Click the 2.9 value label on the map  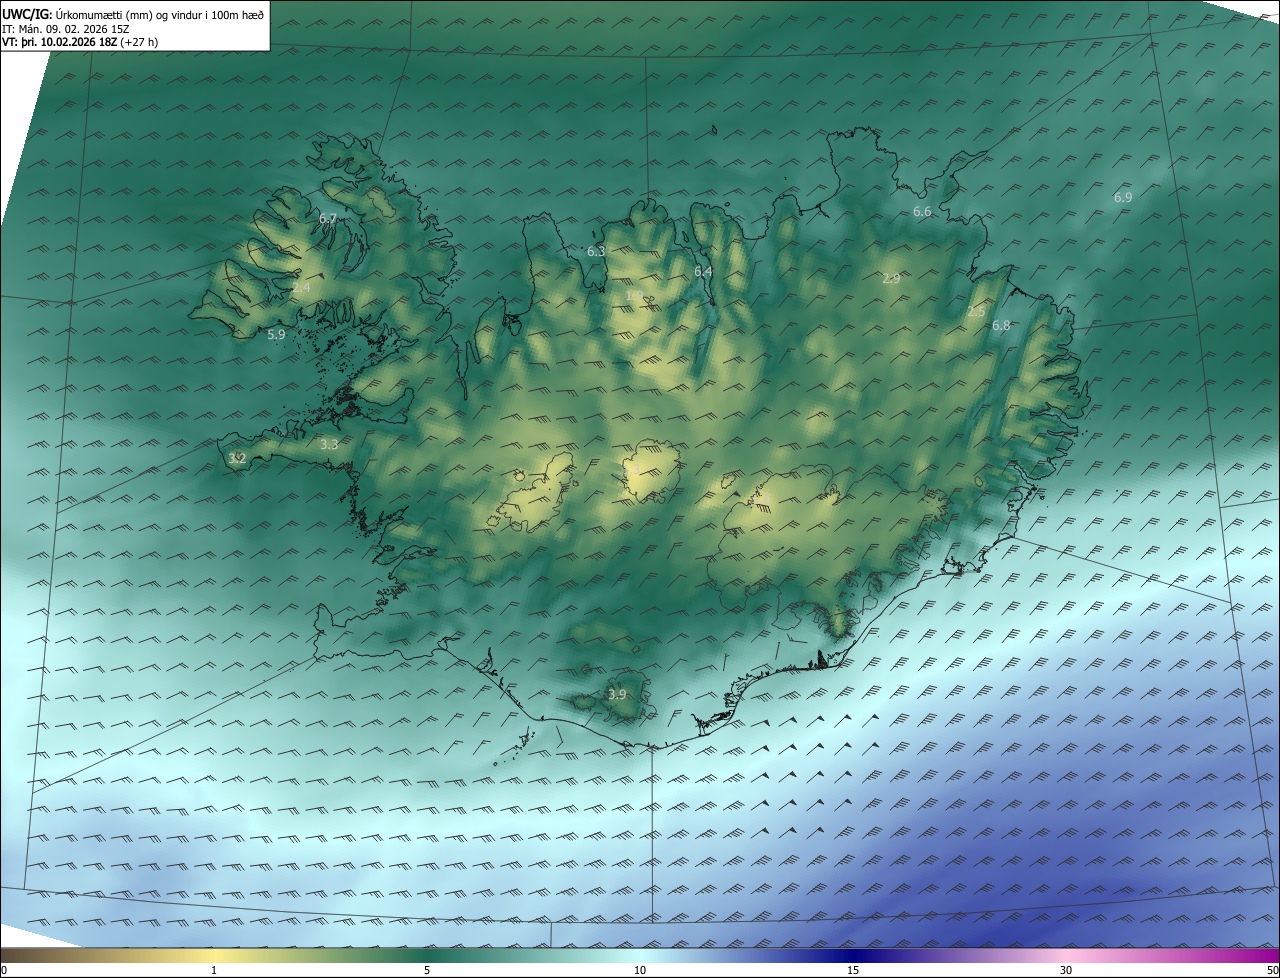coord(891,278)
